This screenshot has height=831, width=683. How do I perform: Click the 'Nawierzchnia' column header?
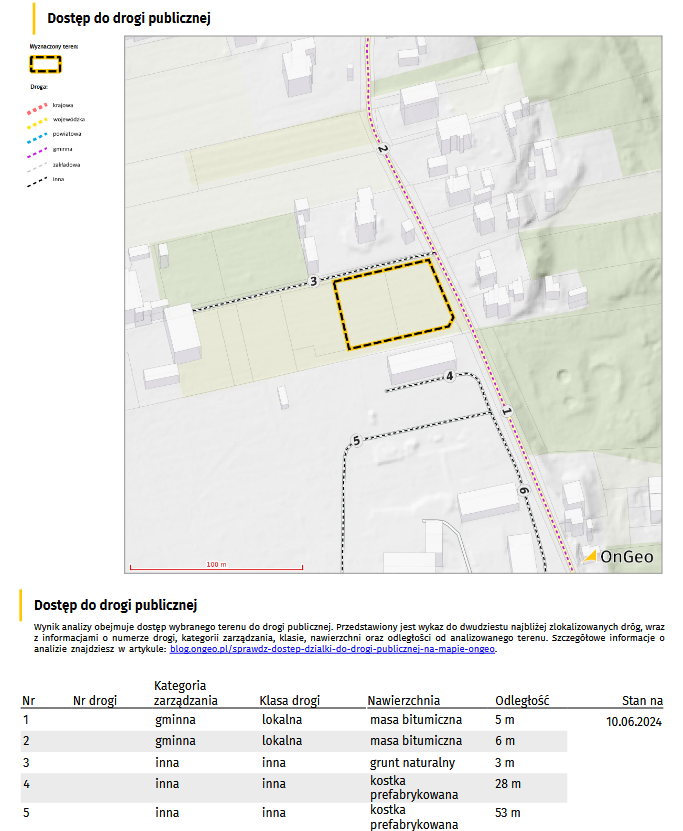coord(403,701)
